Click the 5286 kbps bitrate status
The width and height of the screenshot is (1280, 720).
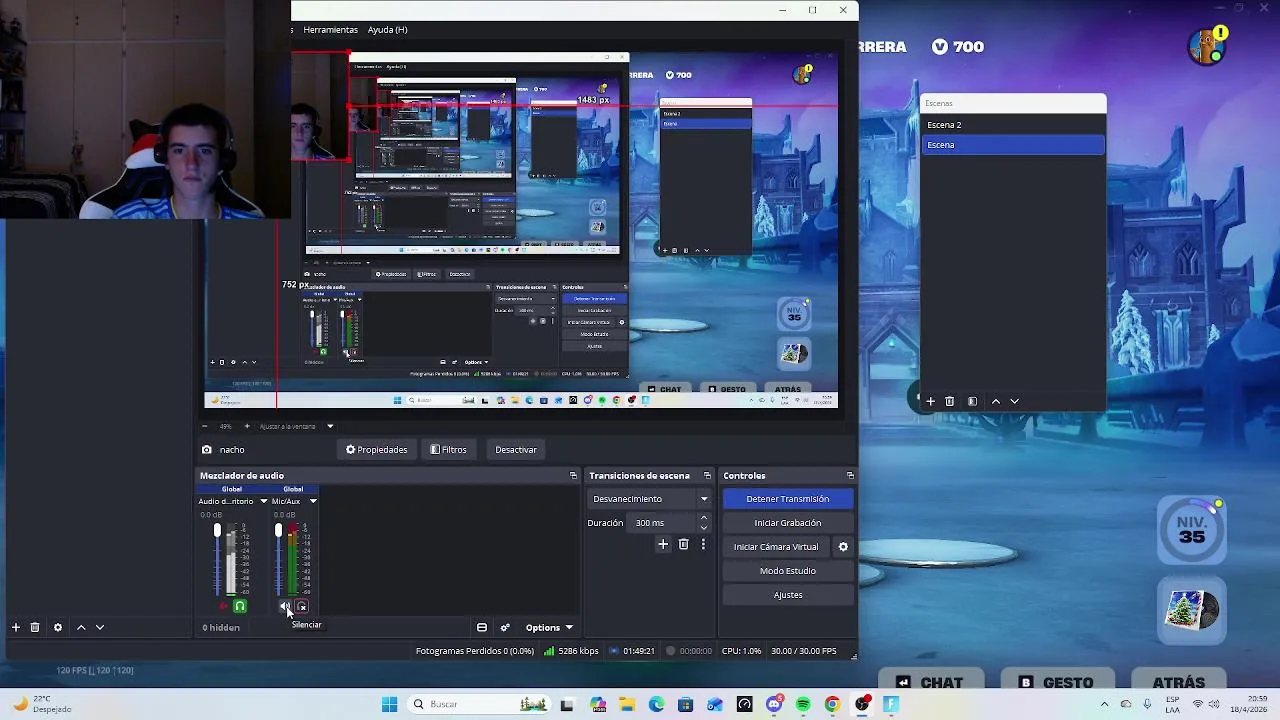tap(571, 651)
